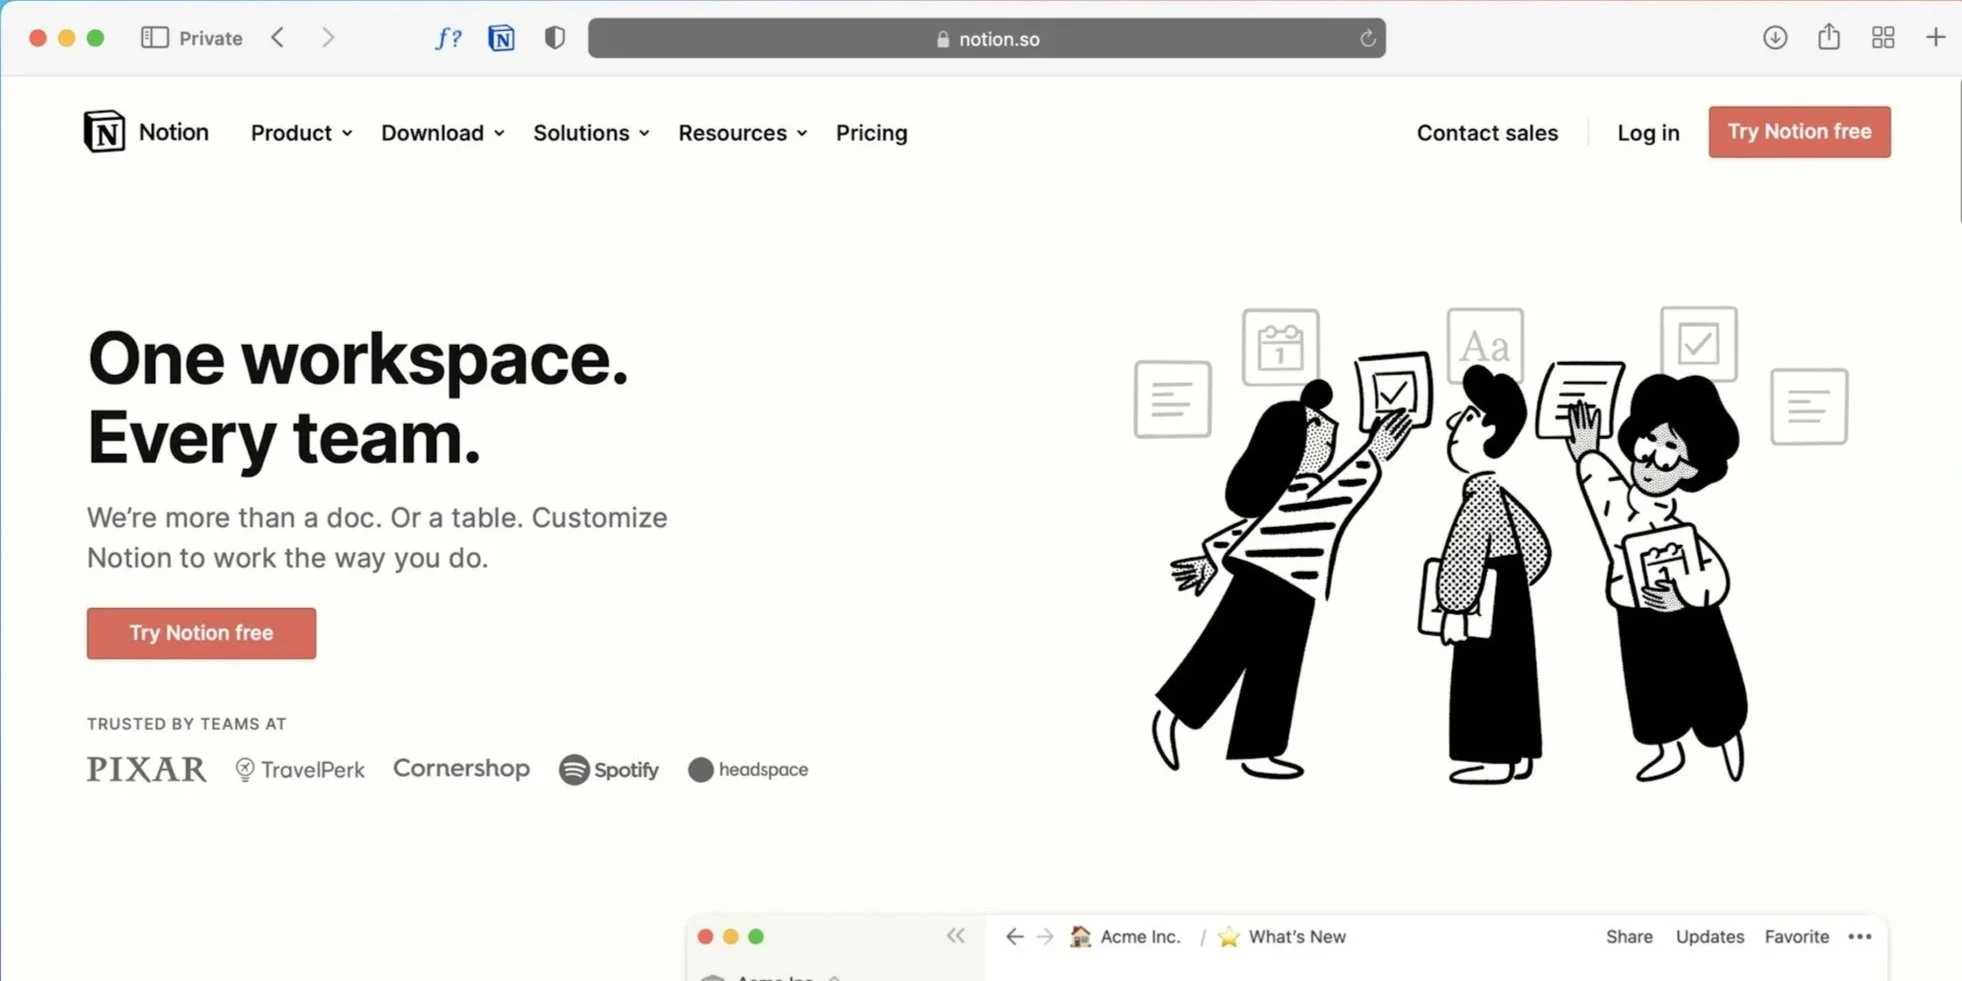Click the Spotify logo
The image size is (1962, 981).
609,769
